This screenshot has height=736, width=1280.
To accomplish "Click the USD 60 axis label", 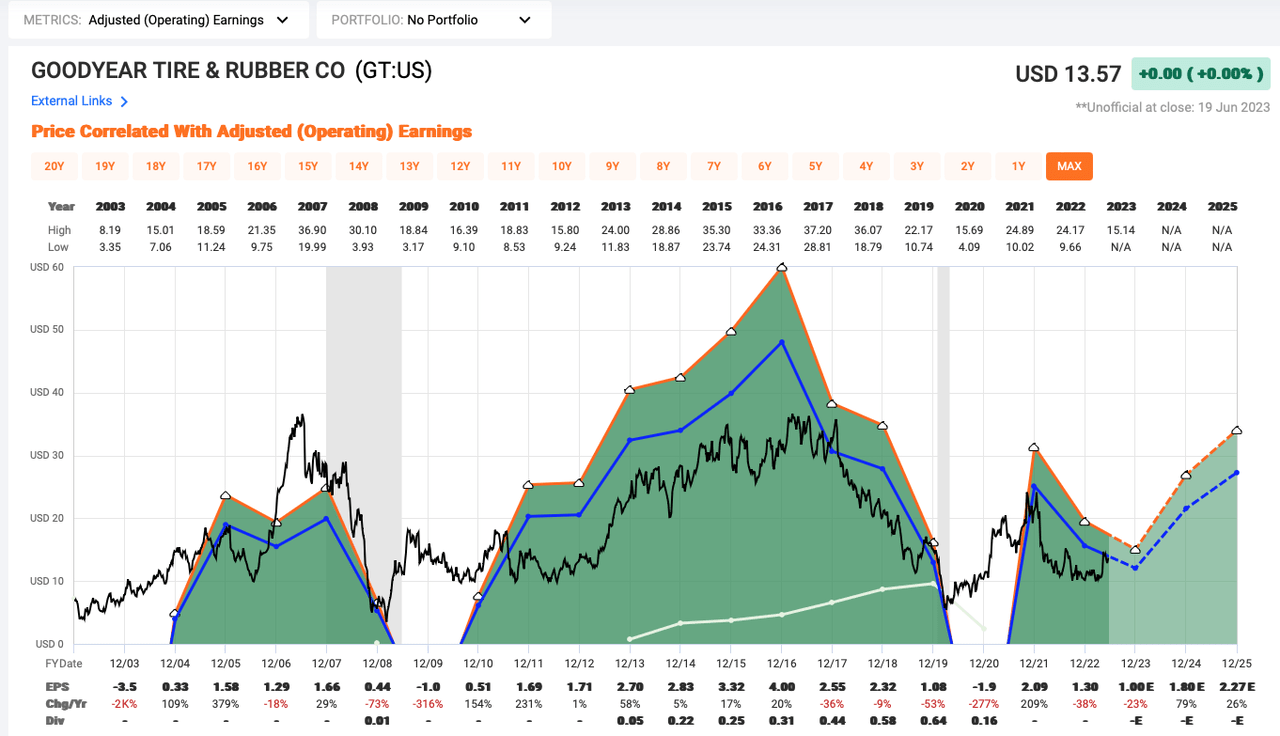I will pyautogui.click(x=46, y=267).
